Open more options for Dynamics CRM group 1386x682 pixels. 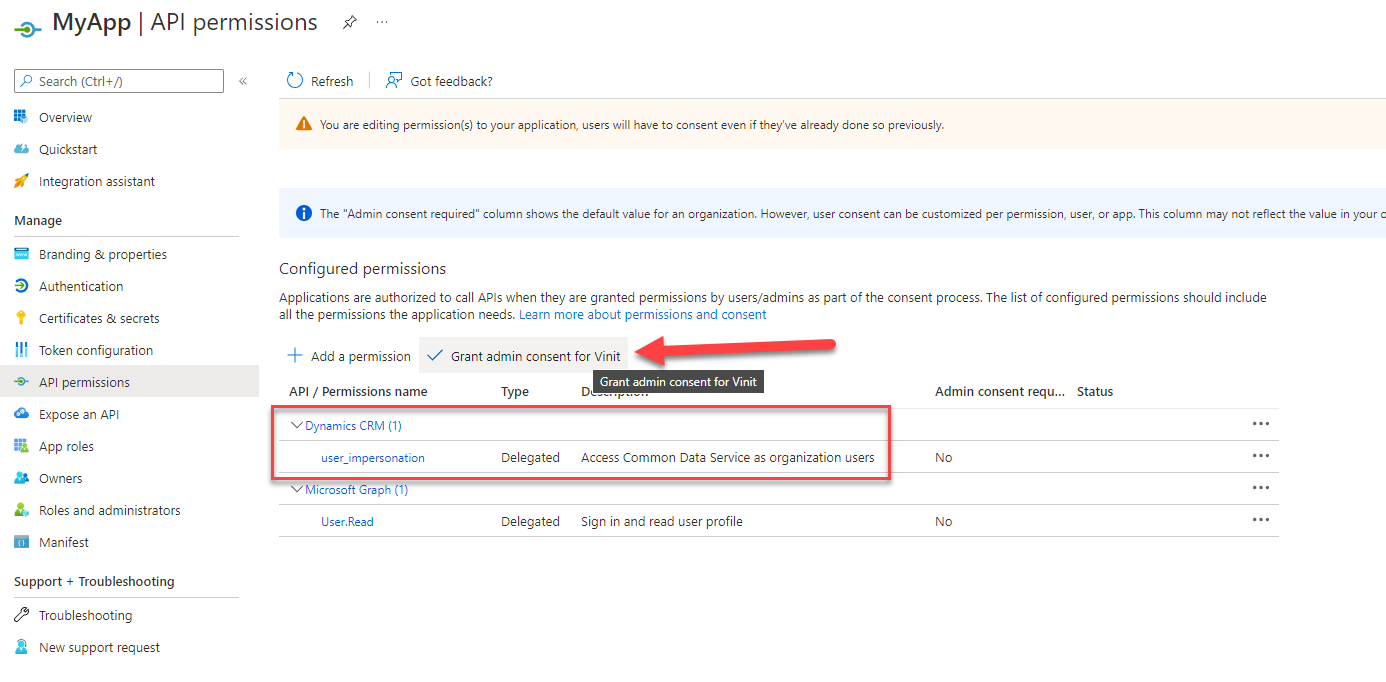[x=1261, y=424]
